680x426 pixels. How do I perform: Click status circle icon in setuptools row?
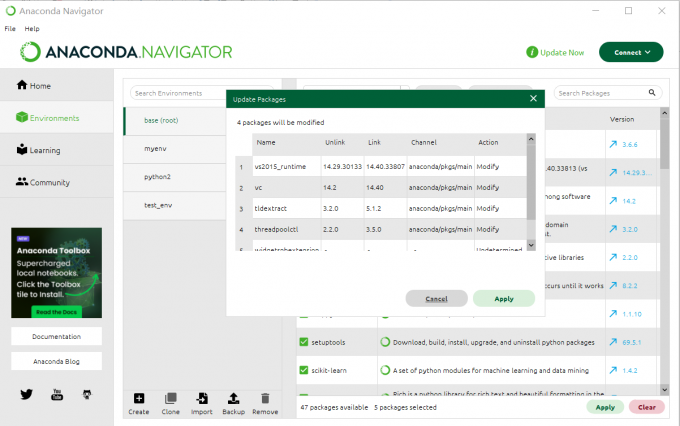(x=385, y=342)
